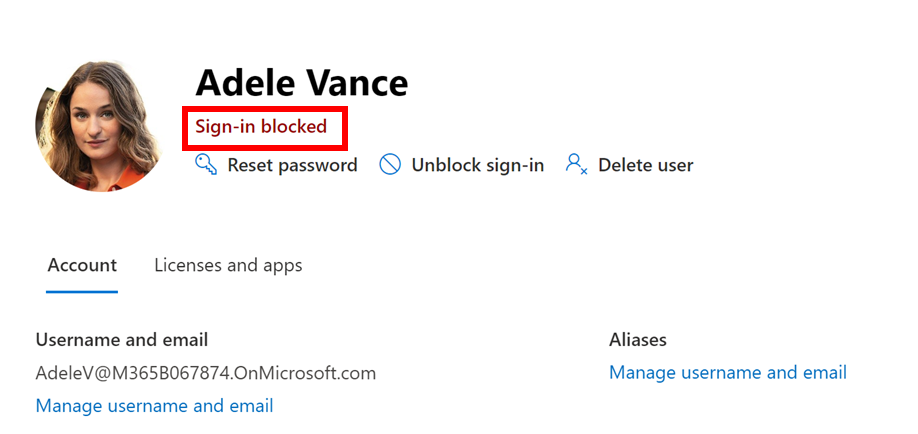
Task: Click the red Sign-in blocked status text
Action: point(261,127)
